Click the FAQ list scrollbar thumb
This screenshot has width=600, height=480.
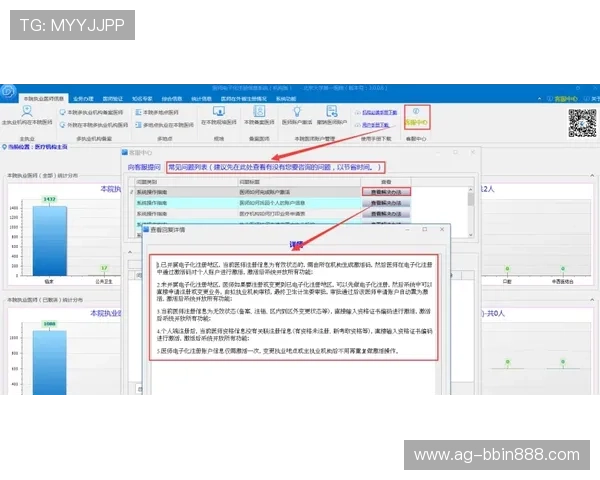(x=471, y=199)
